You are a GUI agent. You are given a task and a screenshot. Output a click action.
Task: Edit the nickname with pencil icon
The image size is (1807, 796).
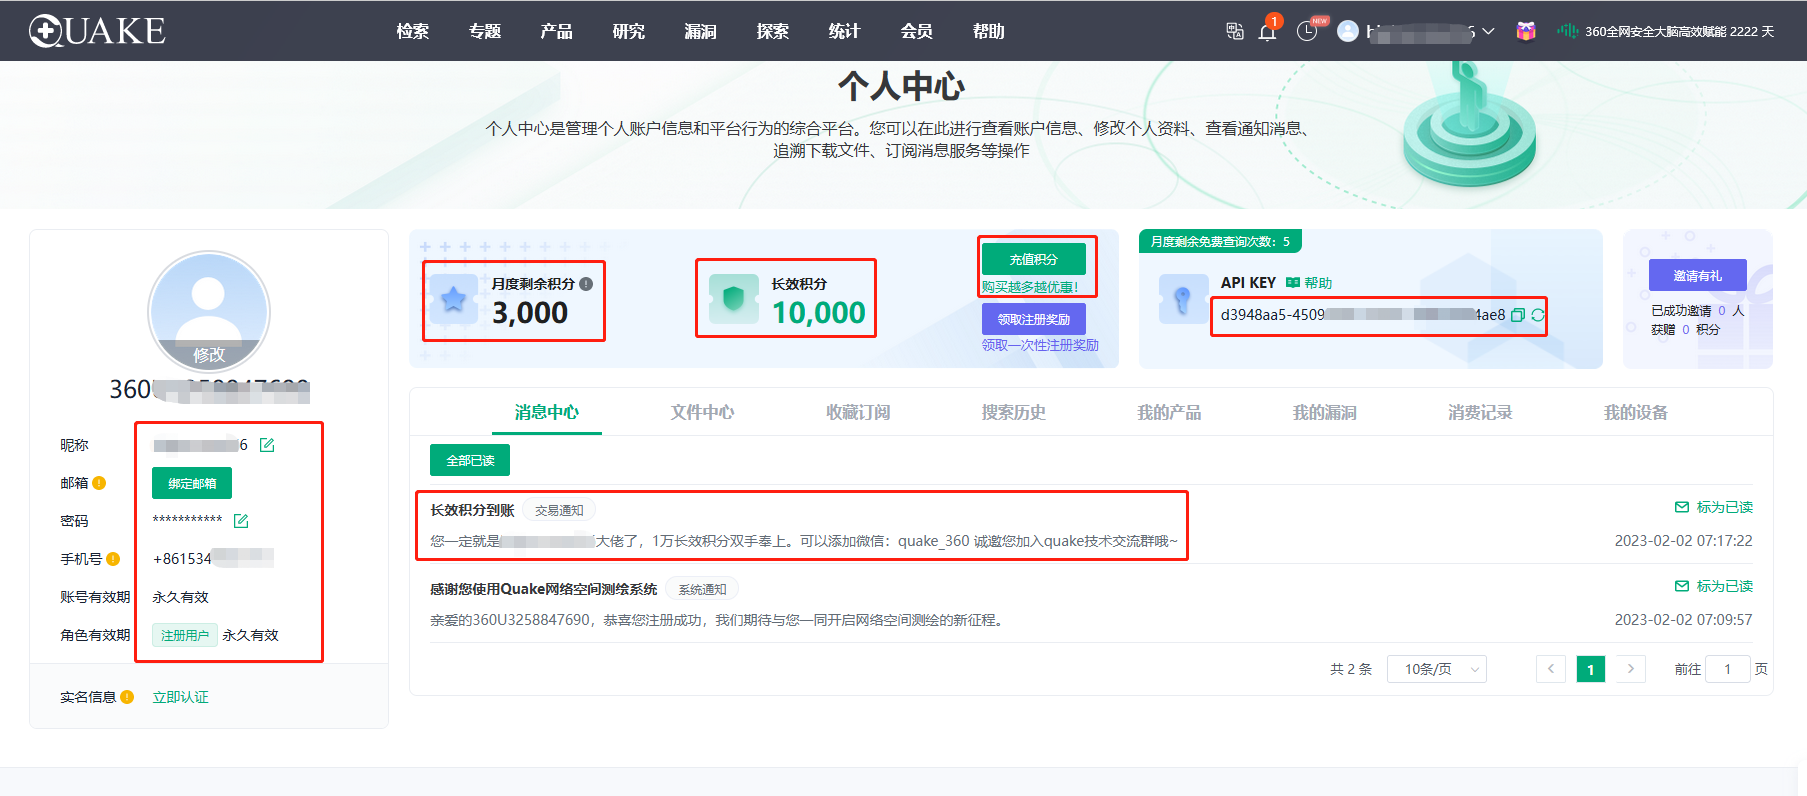(x=267, y=445)
